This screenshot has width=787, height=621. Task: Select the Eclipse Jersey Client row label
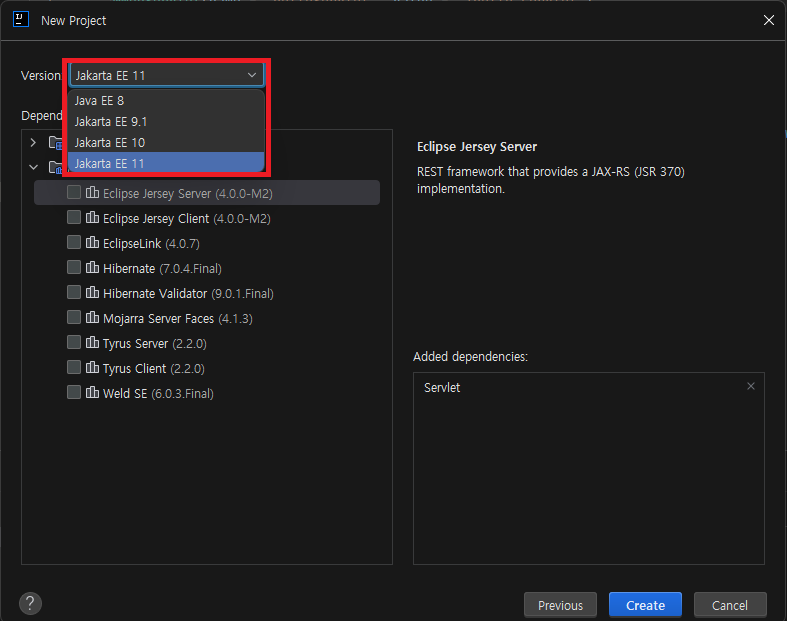187,218
